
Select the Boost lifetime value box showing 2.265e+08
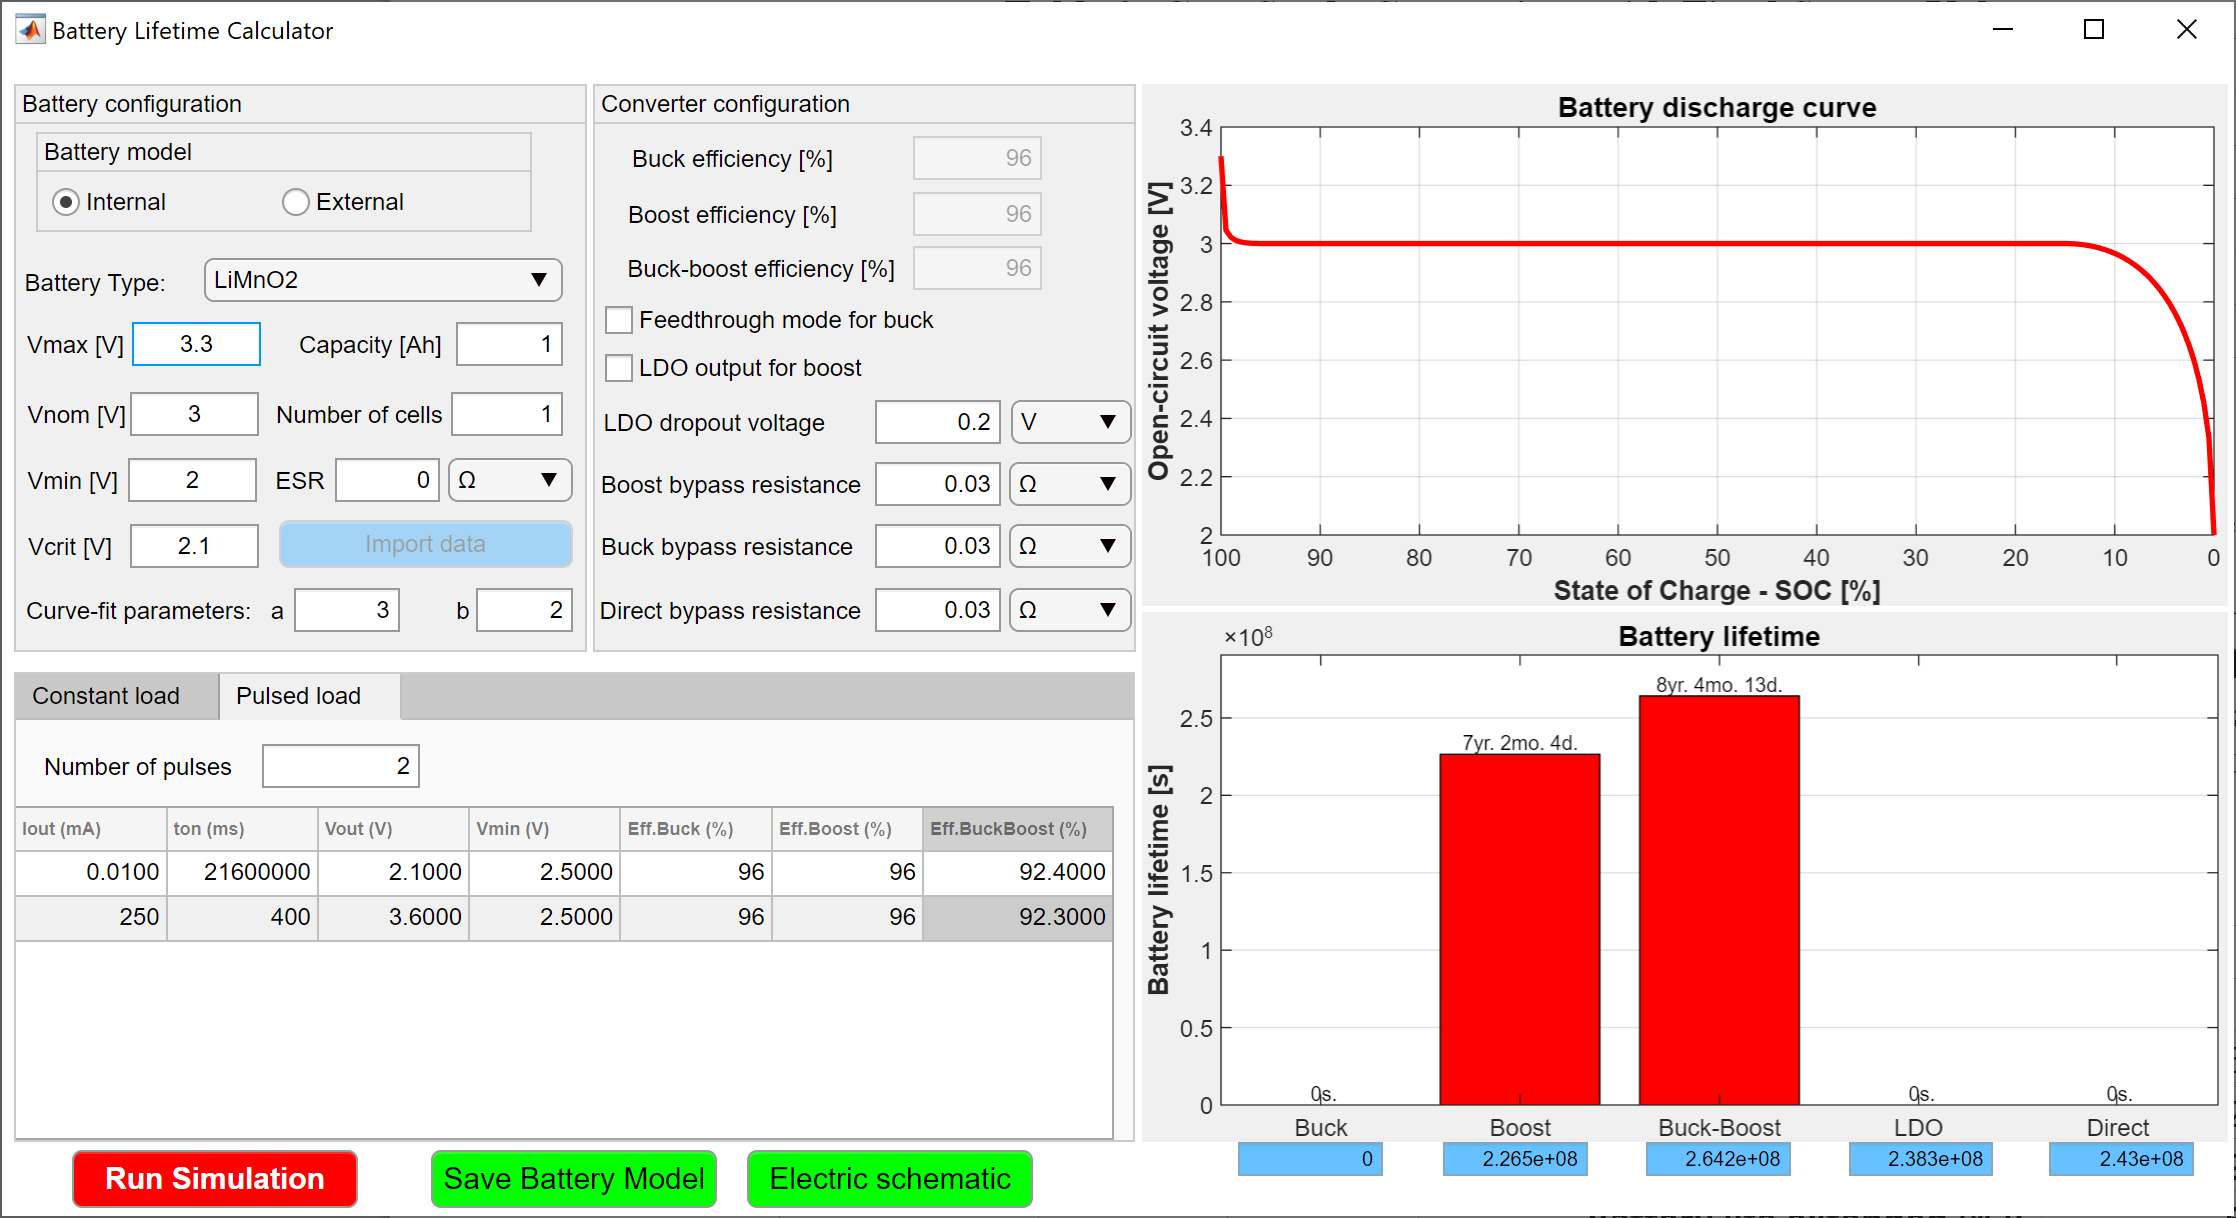tap(1514, 1159)
